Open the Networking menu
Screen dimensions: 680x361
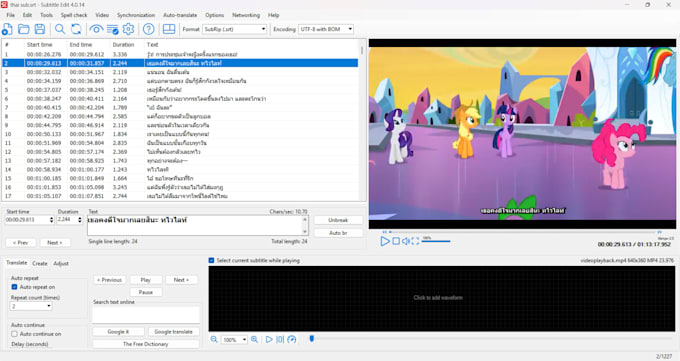click(x=246, y=15)
